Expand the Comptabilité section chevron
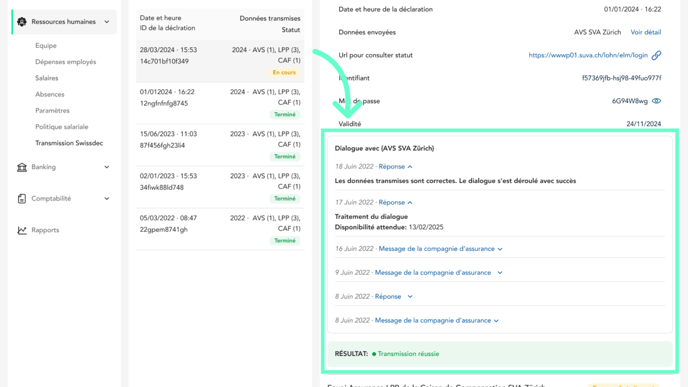Image resolution: width=688 pixels, height=387 pixels. pyautogui.click(x=107, y=199)
